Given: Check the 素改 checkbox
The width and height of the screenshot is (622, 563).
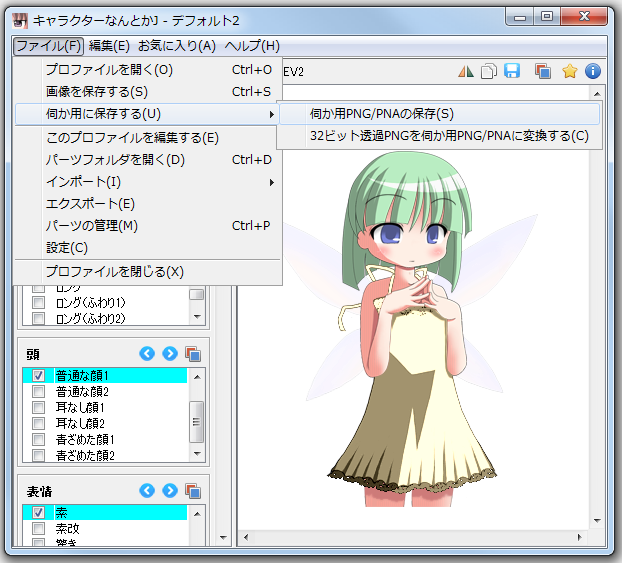Looking at the screenshot, I should (38, 528).
